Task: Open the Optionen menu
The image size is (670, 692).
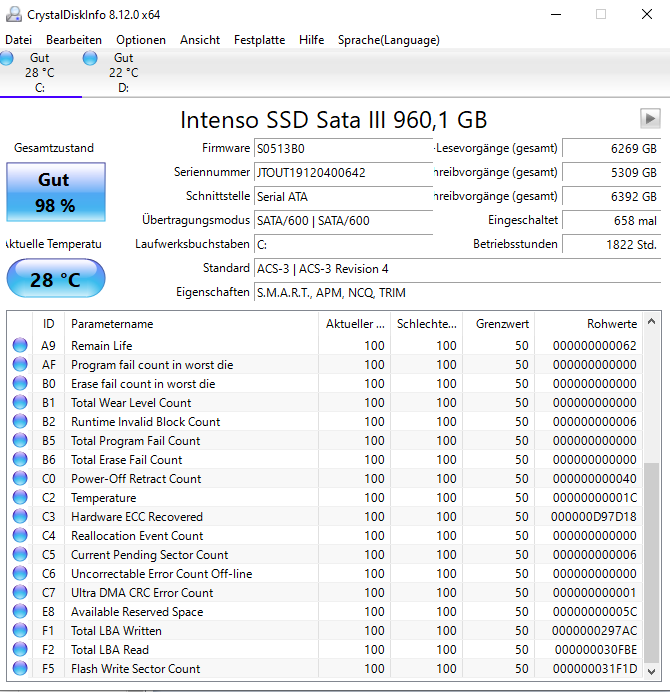Action: click(x=141, y=40)
